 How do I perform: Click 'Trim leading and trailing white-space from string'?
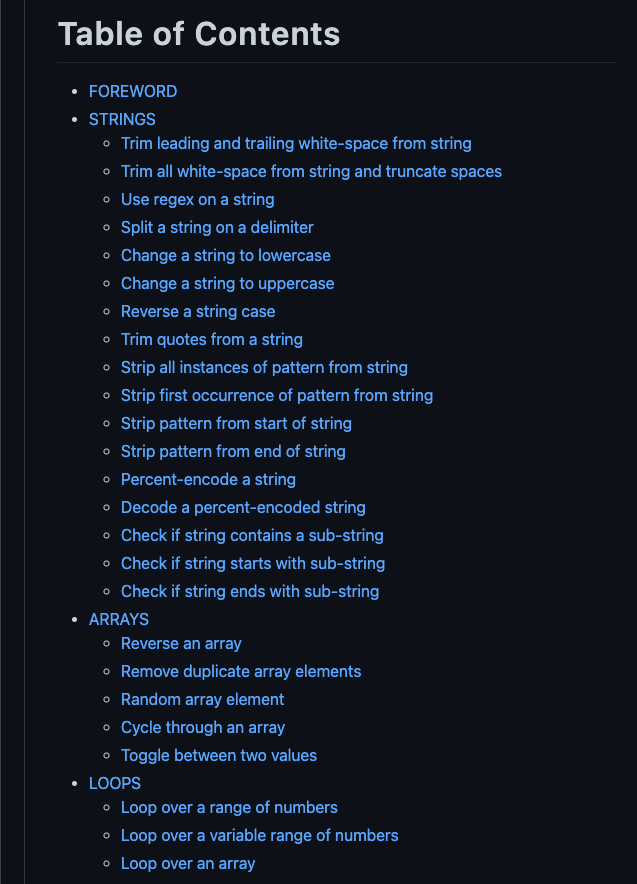[x=296, y=144]
